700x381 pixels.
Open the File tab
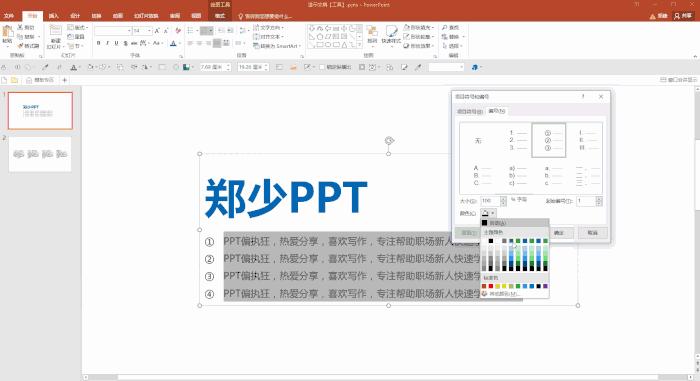(x=8, y=16)
